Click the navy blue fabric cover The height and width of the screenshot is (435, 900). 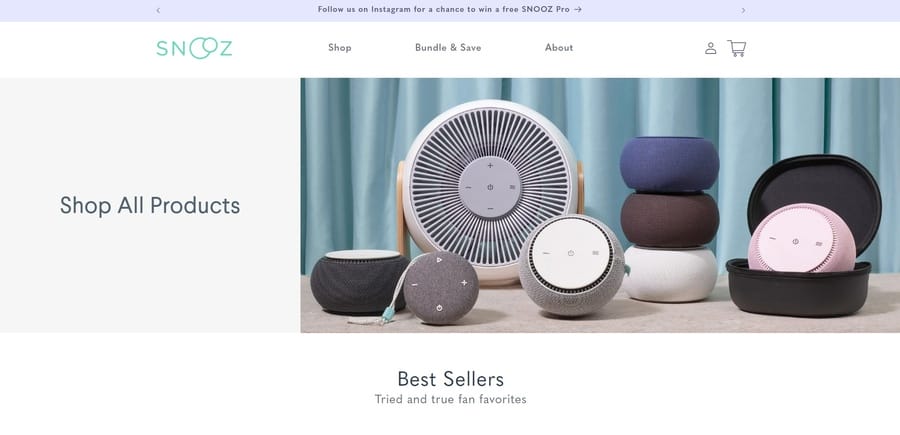point(669,164)
